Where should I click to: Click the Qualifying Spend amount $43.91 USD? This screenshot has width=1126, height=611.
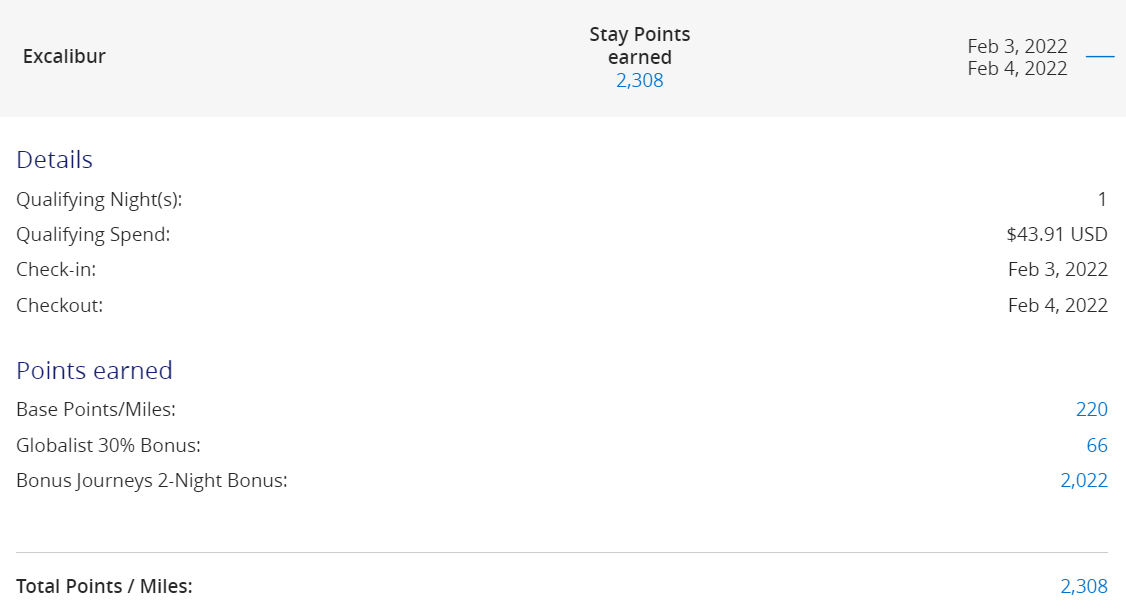pyautogui.click(x=1056, y=234)
